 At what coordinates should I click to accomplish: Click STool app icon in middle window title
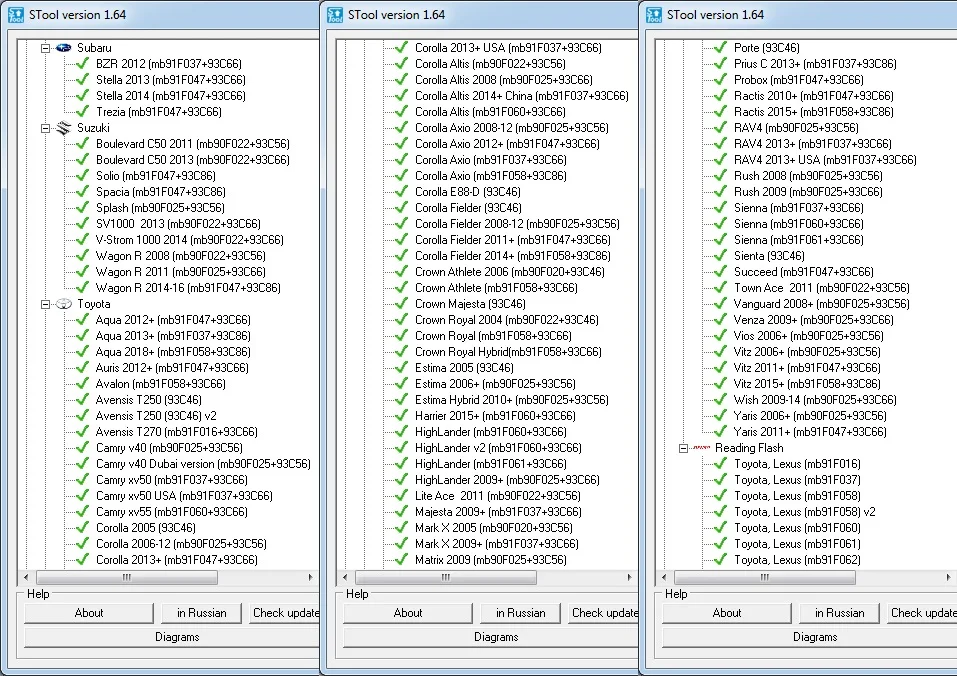pyautogui.click(x=335, y=15)
